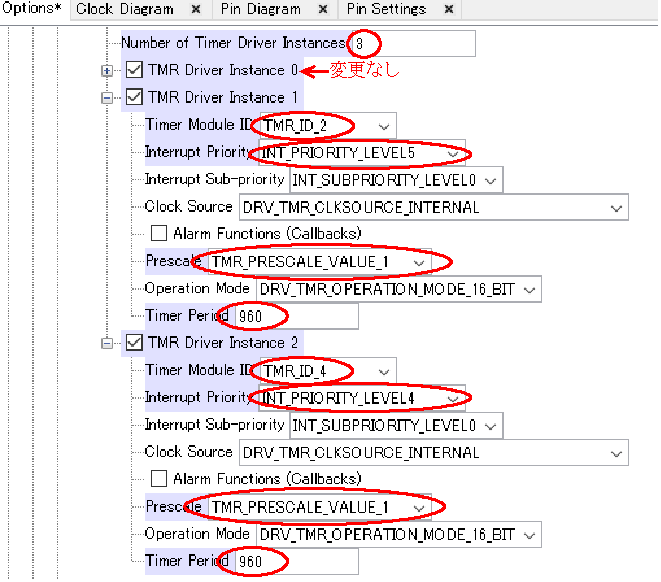Switch to the Pin Settings tab

(x=386, y=9)
